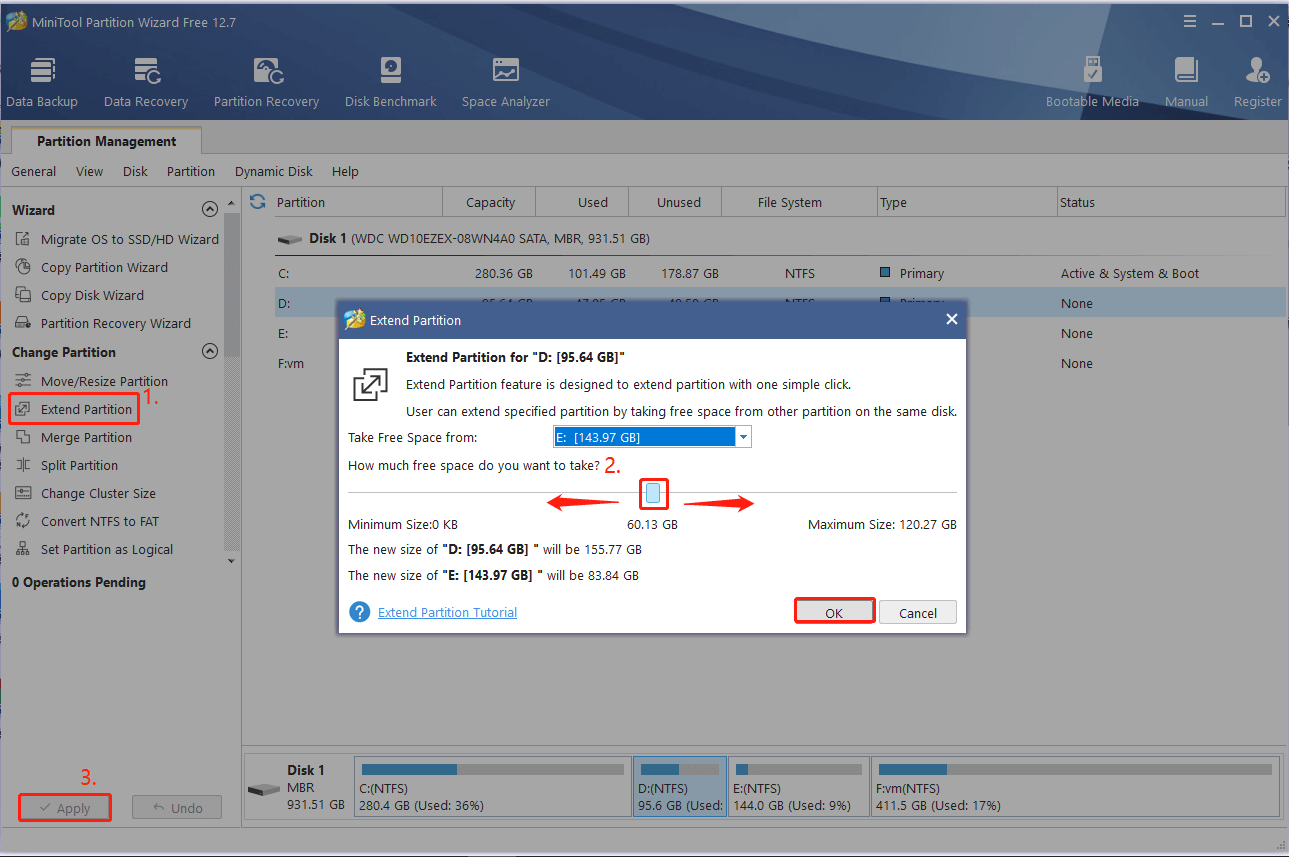Click the free space slider handle
The width and height of the screenshot is (1289, 857).
coord(652,493)
